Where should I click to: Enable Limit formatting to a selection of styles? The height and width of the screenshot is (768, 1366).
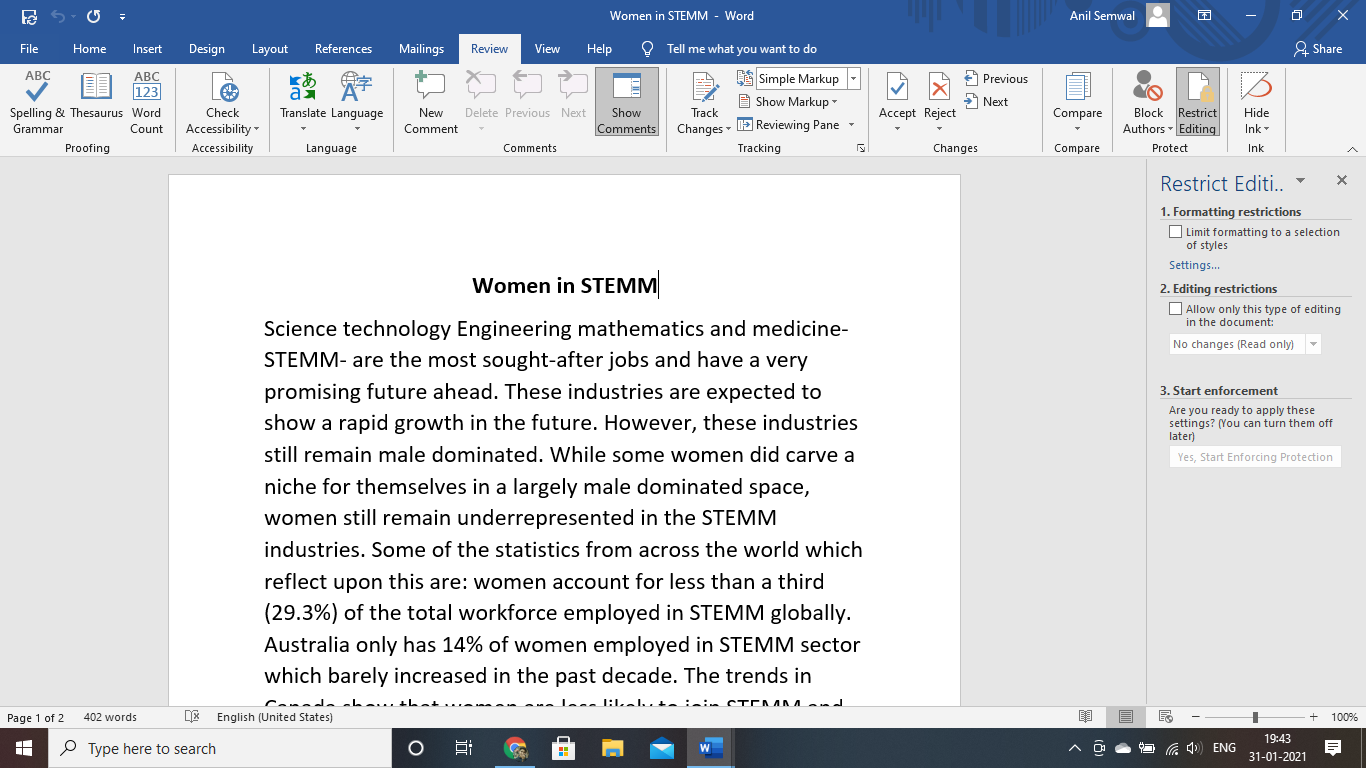(x=1176, y=232)
